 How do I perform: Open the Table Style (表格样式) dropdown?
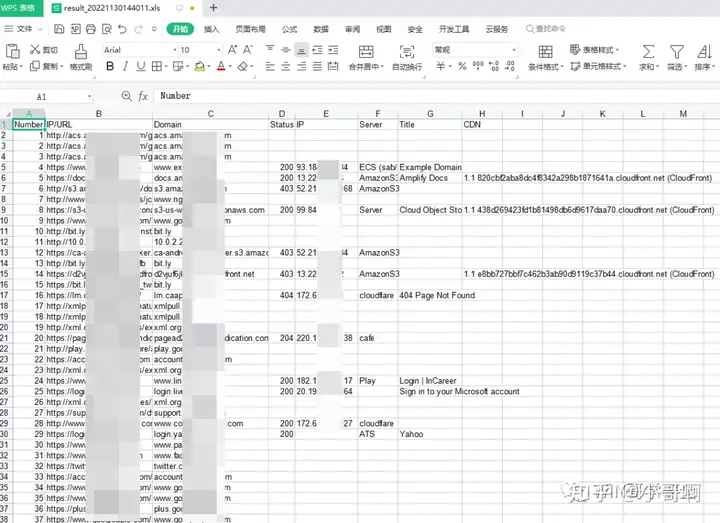[595, 50]
